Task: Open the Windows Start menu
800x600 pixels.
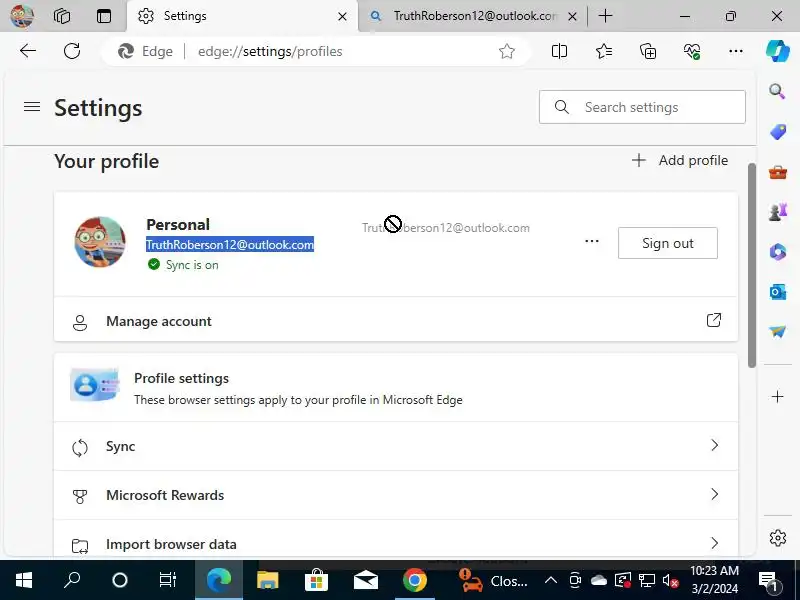Action: 23,580
